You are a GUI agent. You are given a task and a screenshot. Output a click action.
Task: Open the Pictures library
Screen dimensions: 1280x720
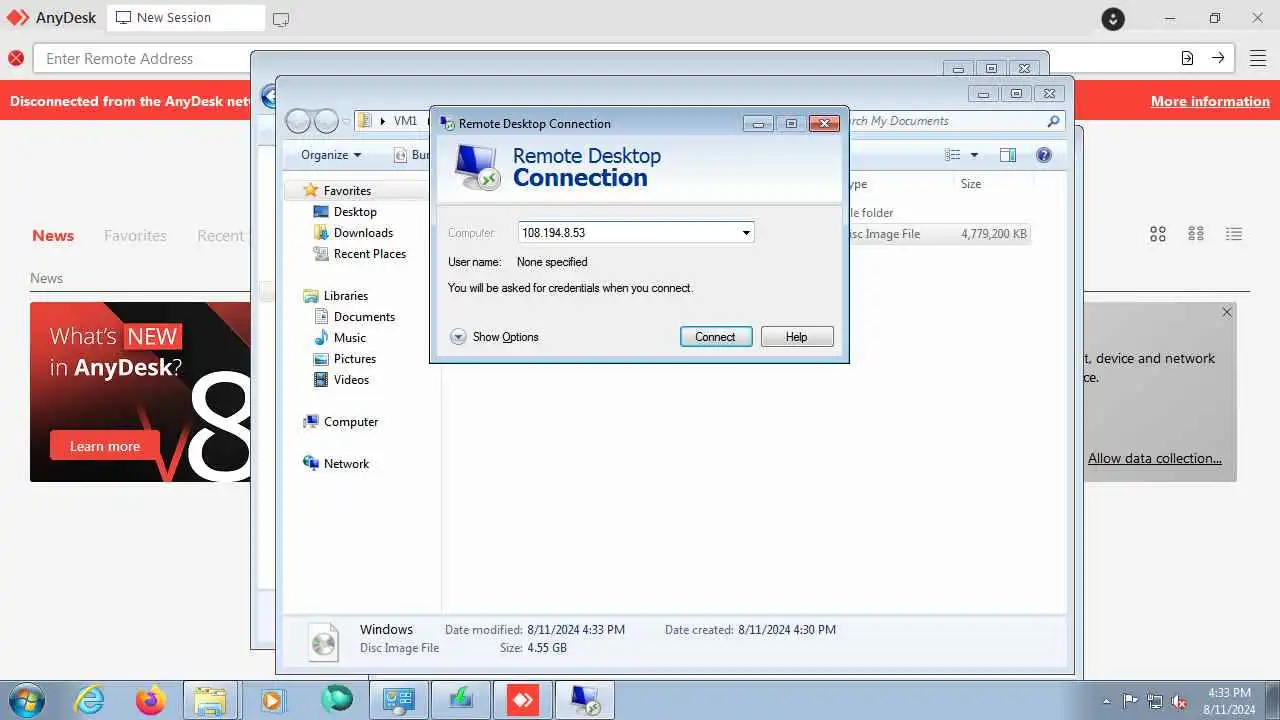[355, 359]
